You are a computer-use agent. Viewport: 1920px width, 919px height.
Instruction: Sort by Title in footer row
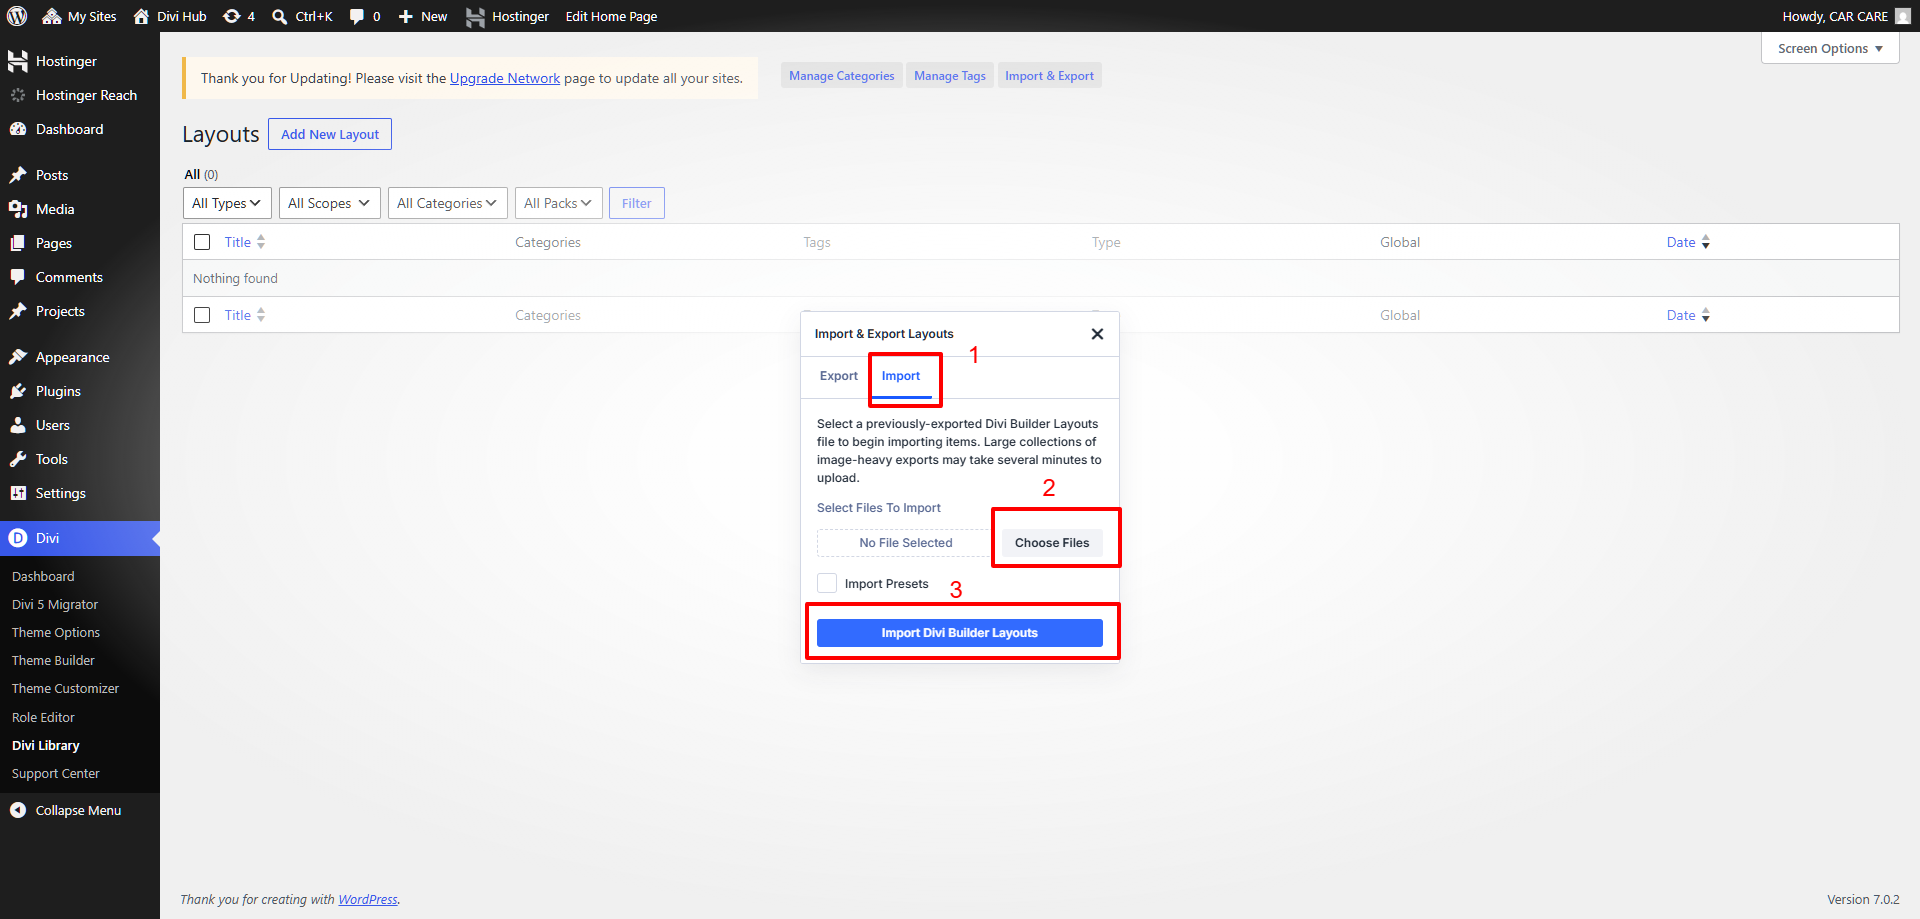pos(244,315)
